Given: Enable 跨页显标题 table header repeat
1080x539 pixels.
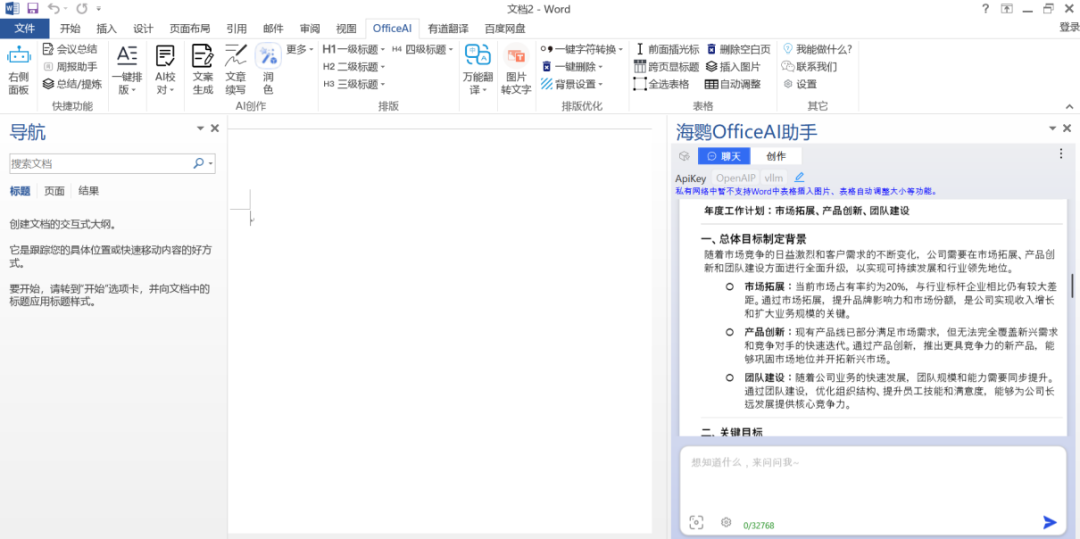Looking at the screenshot, I should pyautogui.click(x=666, y=67).
